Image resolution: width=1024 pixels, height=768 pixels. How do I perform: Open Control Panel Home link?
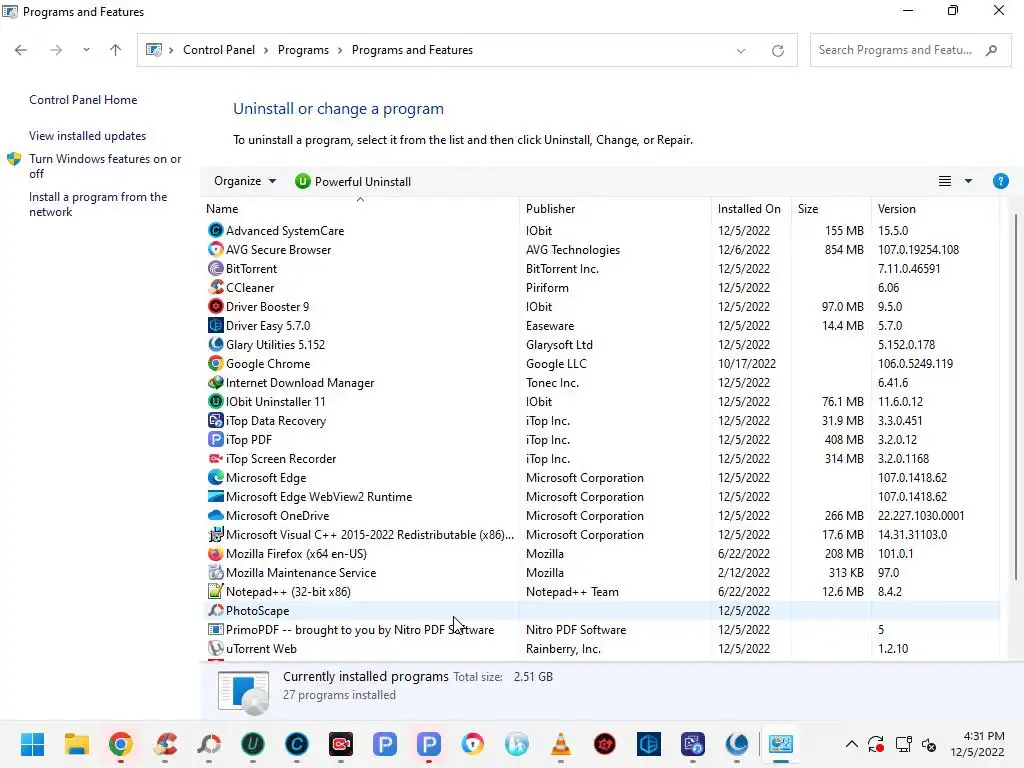click(x=83, y=99)
